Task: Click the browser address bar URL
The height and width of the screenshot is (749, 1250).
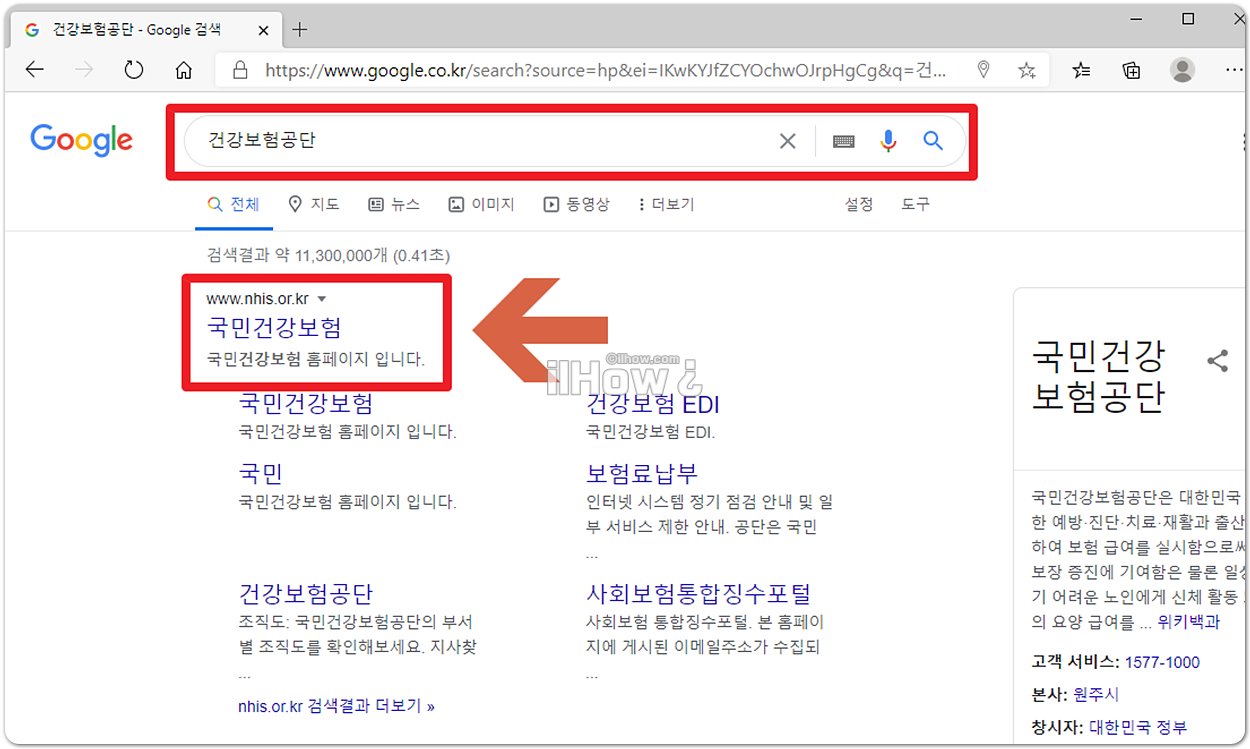Action: pos(605,70)
